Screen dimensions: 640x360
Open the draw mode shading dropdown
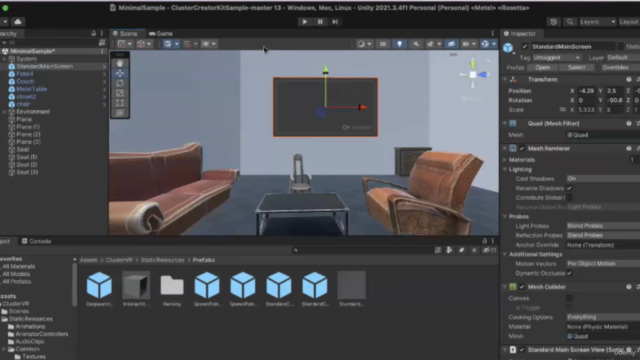point(364,44)
